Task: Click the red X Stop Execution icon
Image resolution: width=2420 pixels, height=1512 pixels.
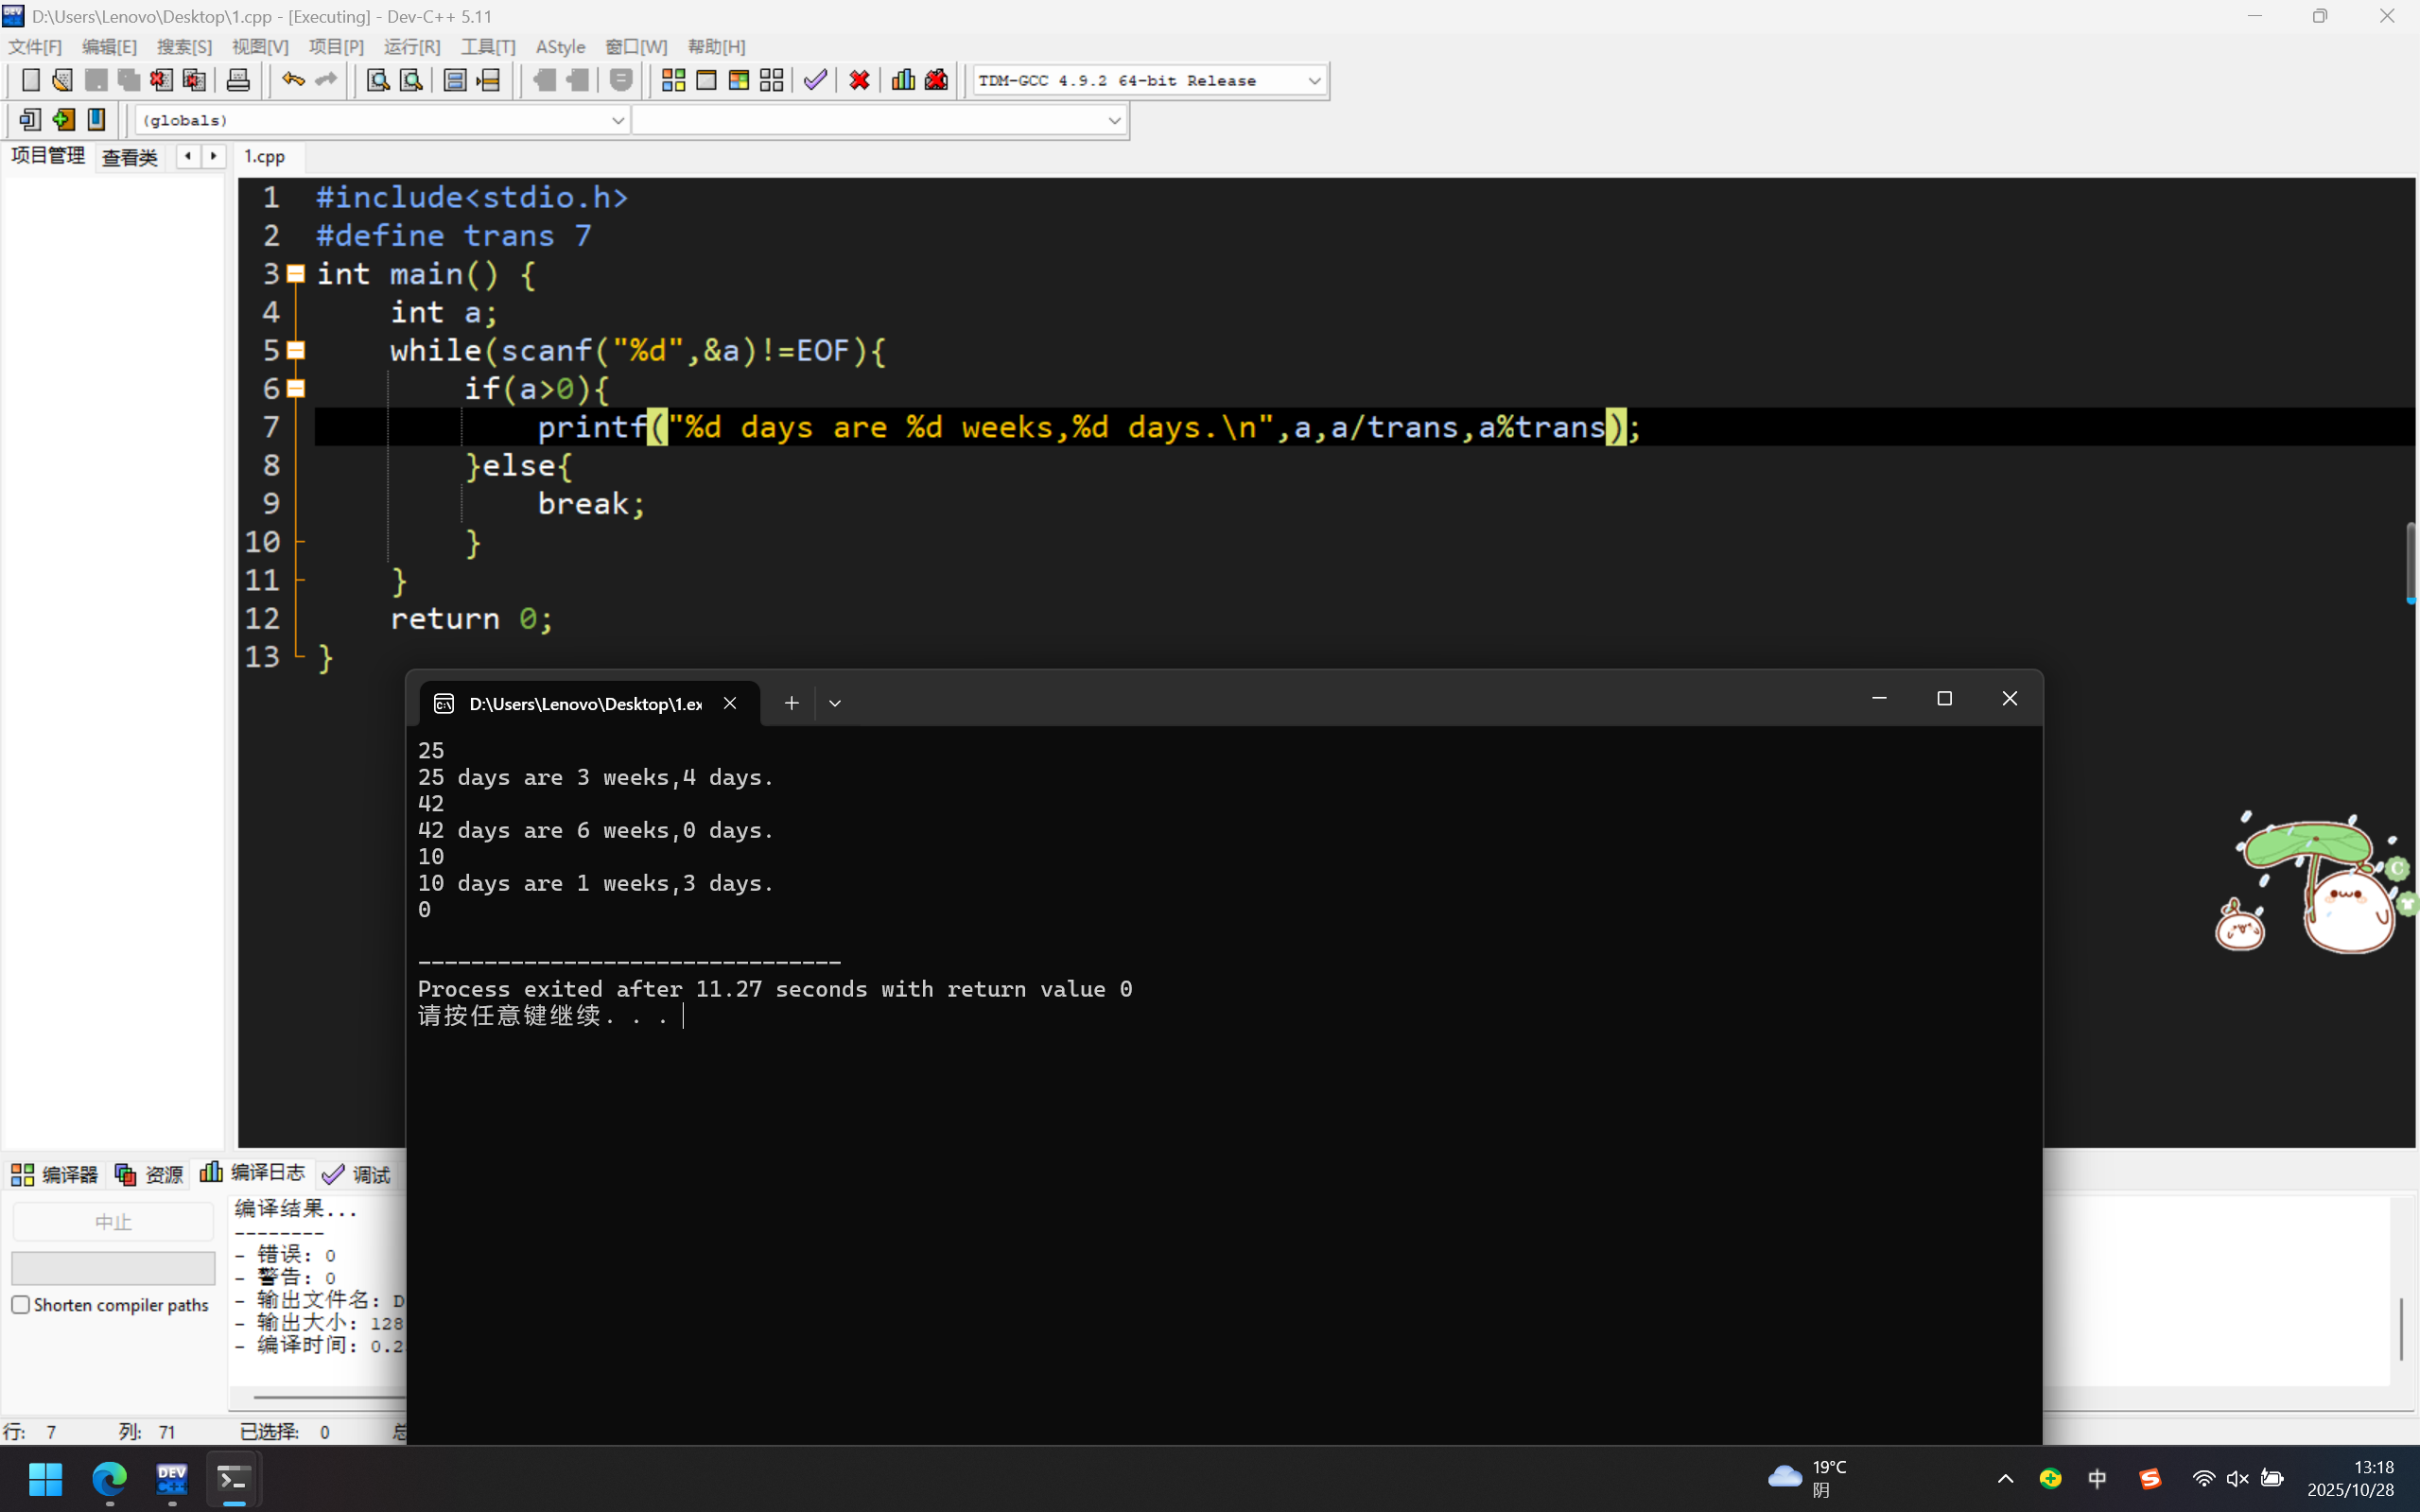Action: pyautogui.click(x=859, y=80)
